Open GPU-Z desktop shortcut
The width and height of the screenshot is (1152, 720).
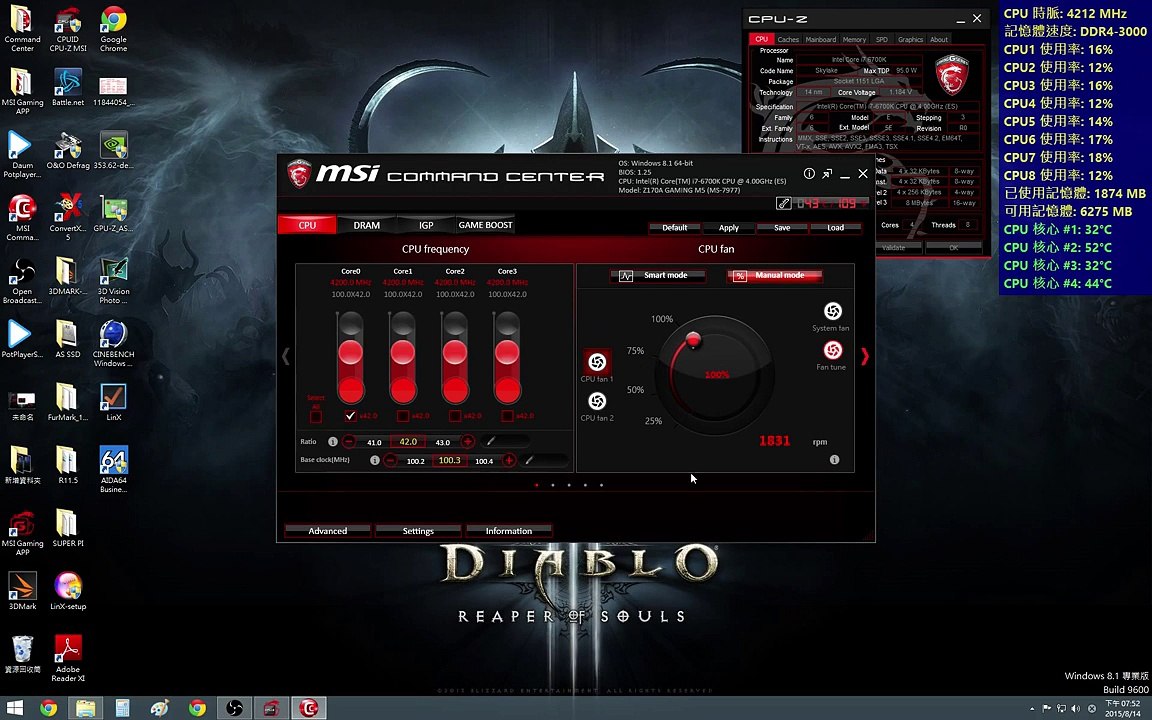pos(113,214)
